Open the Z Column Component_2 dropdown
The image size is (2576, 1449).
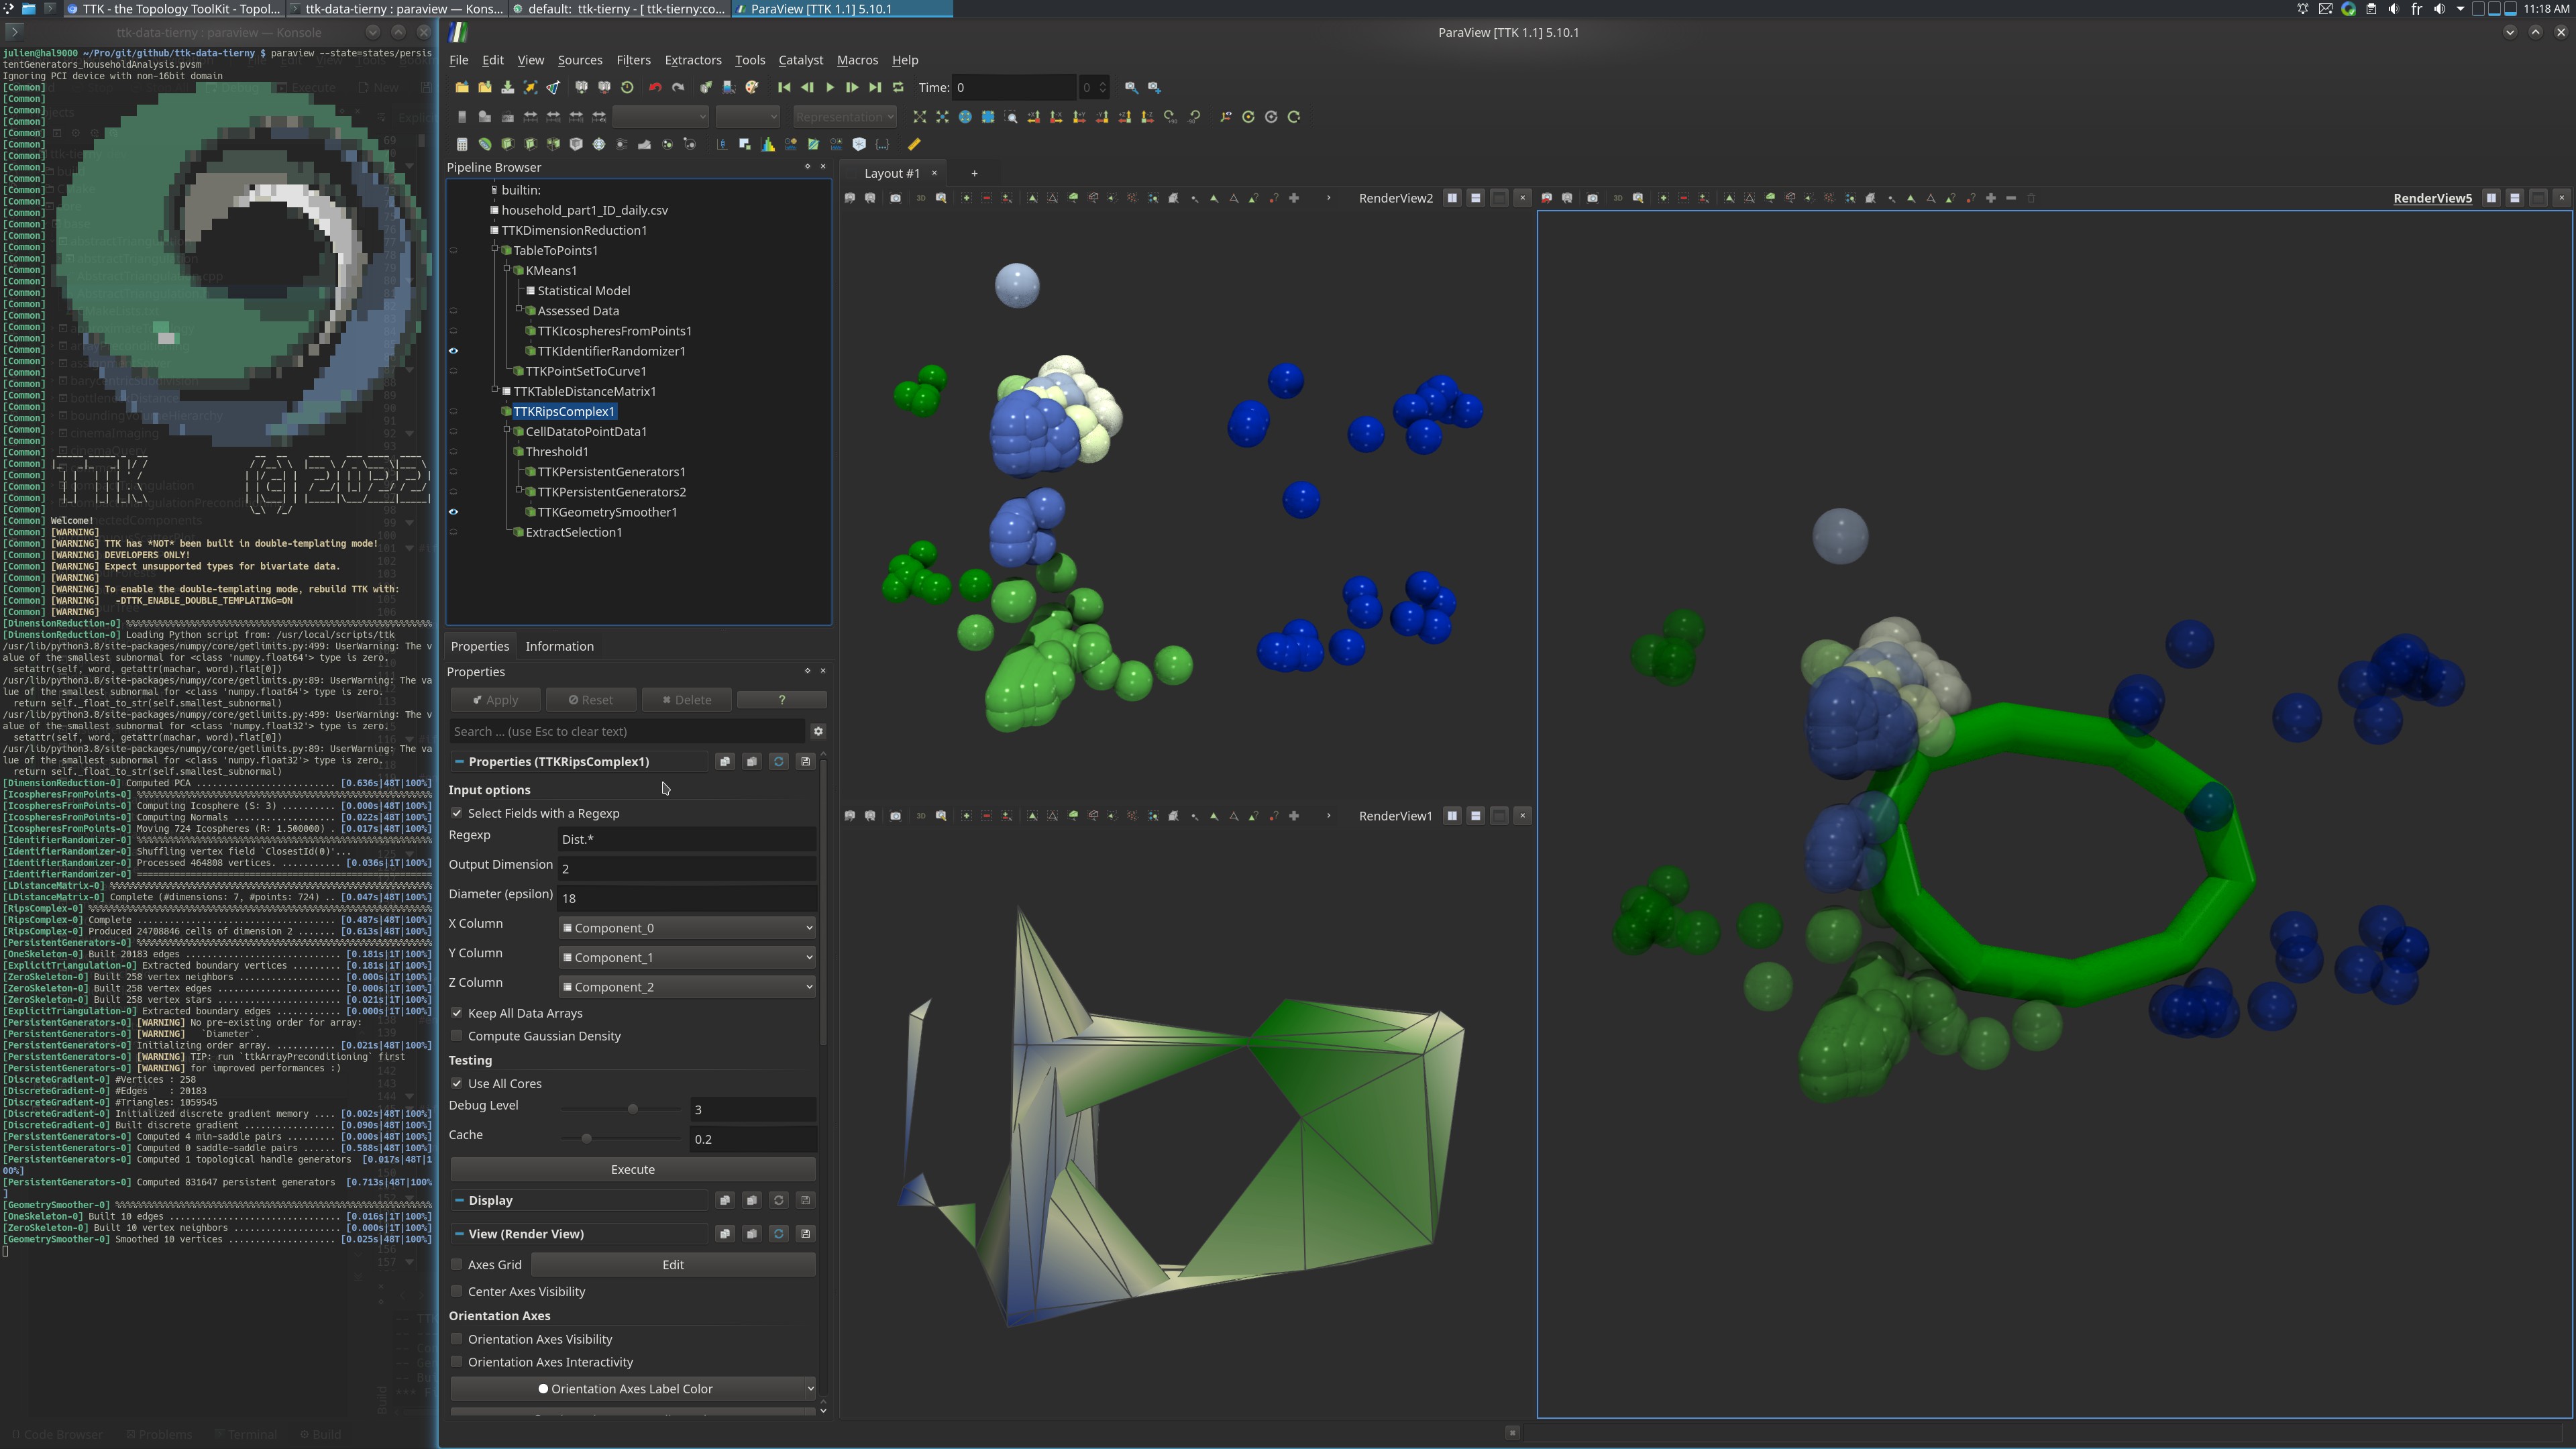point(687,987)
